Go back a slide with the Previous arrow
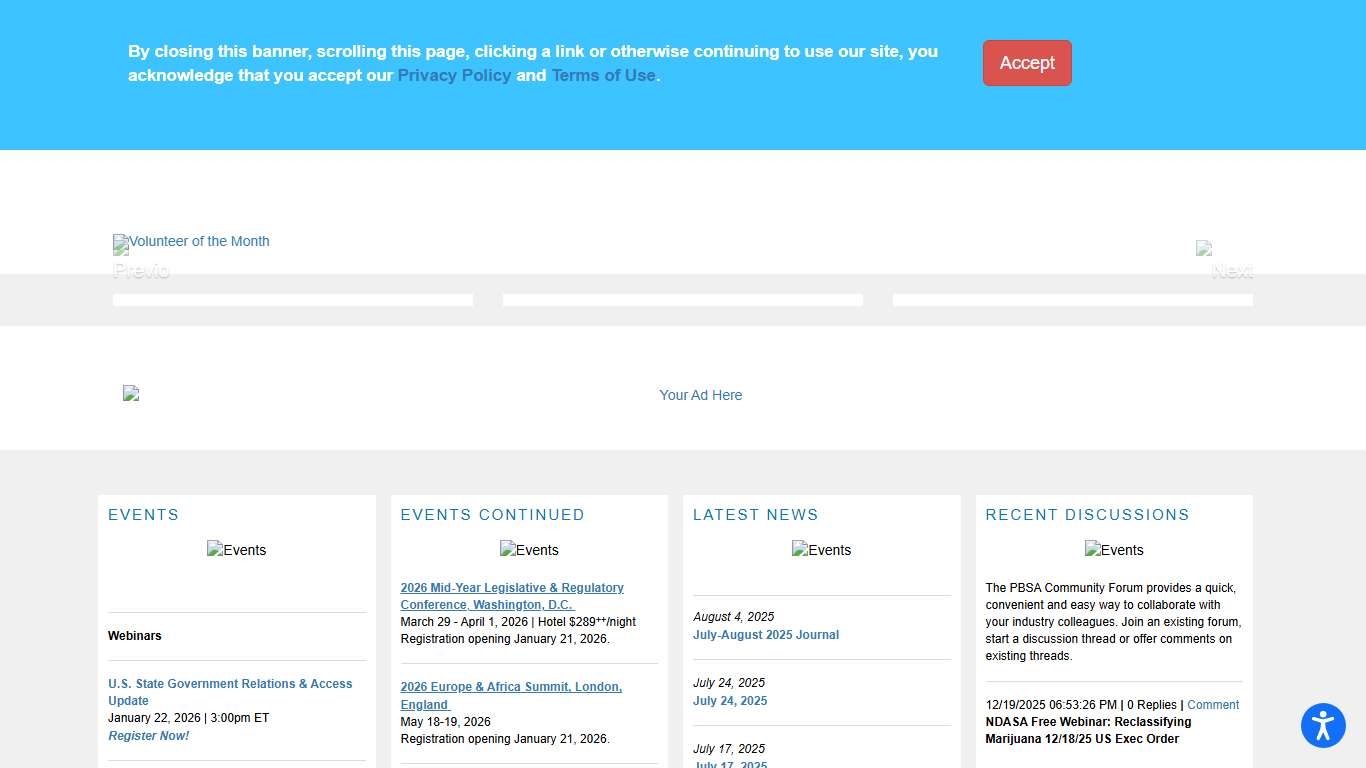The height and width of the screenshot is (768, 1366). click(141, 270)
